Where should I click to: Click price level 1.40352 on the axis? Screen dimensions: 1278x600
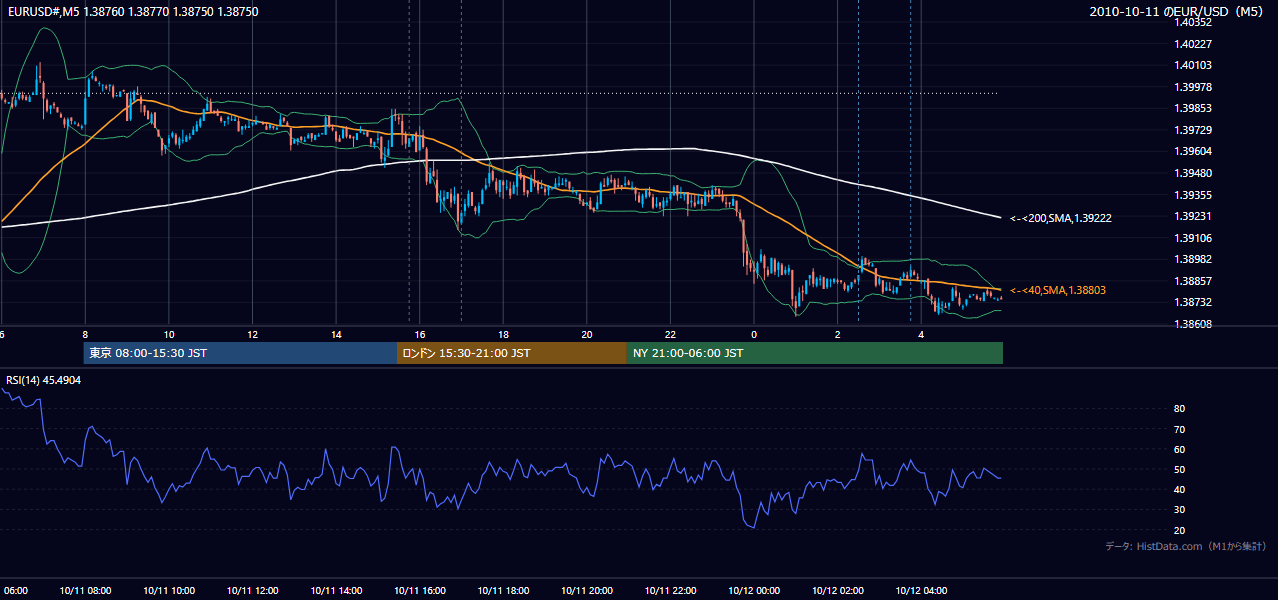(1193, 22)
